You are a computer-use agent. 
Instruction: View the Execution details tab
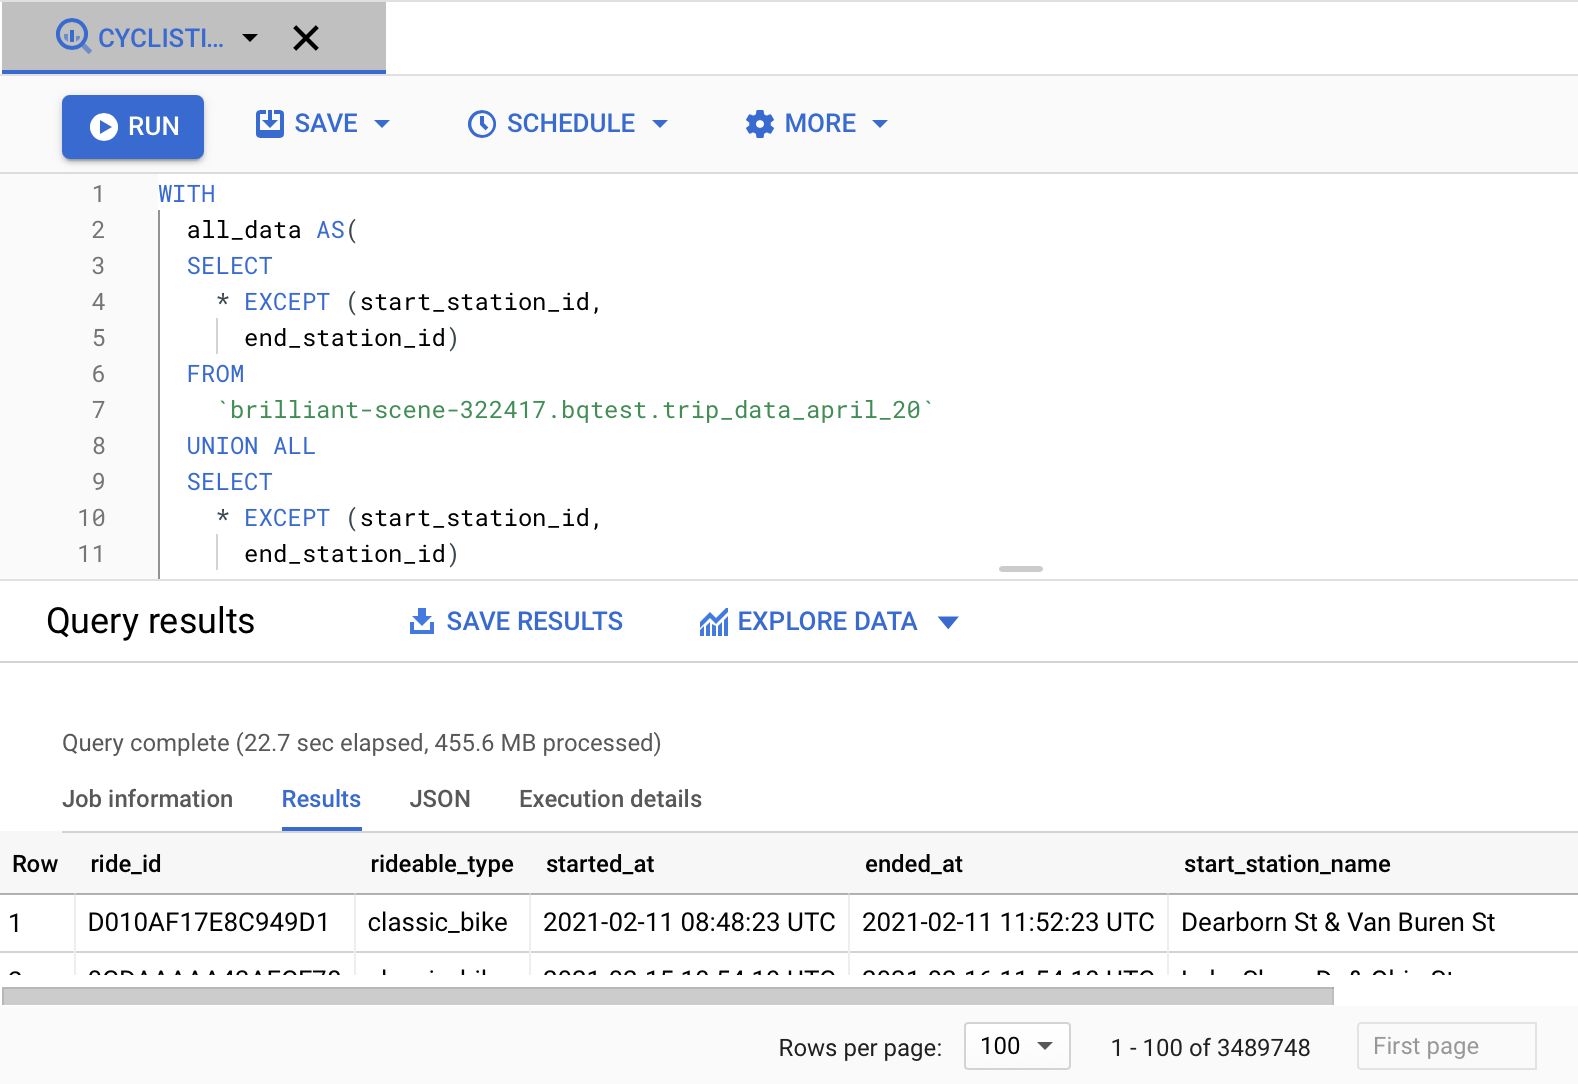click(610, 799)
